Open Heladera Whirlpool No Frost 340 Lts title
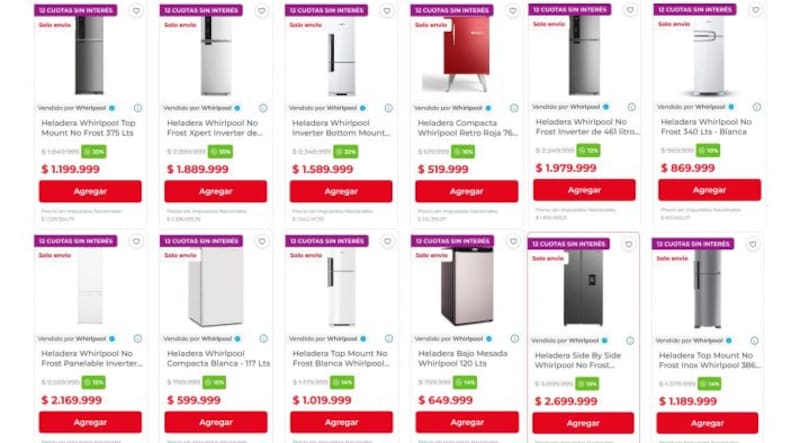Image resolution: width=800 pixels, height=443 pixels. tap(706, 127)
